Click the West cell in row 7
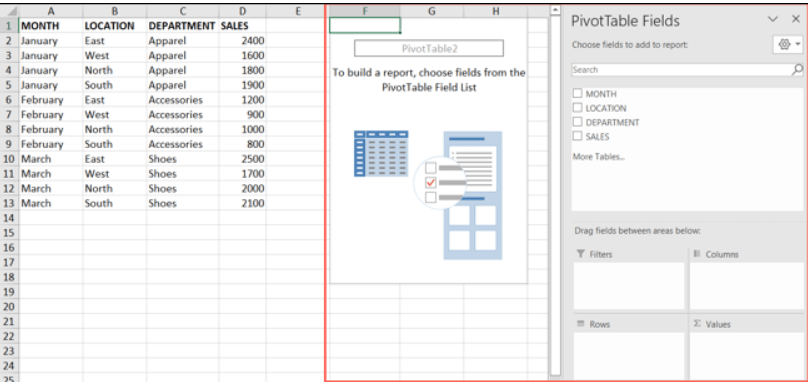808x382 pixels. [114, 114]
